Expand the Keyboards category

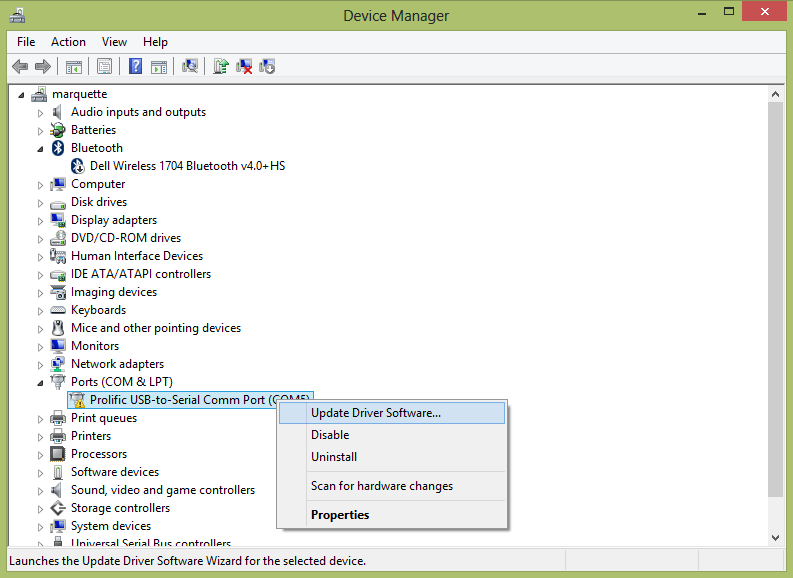40,310
